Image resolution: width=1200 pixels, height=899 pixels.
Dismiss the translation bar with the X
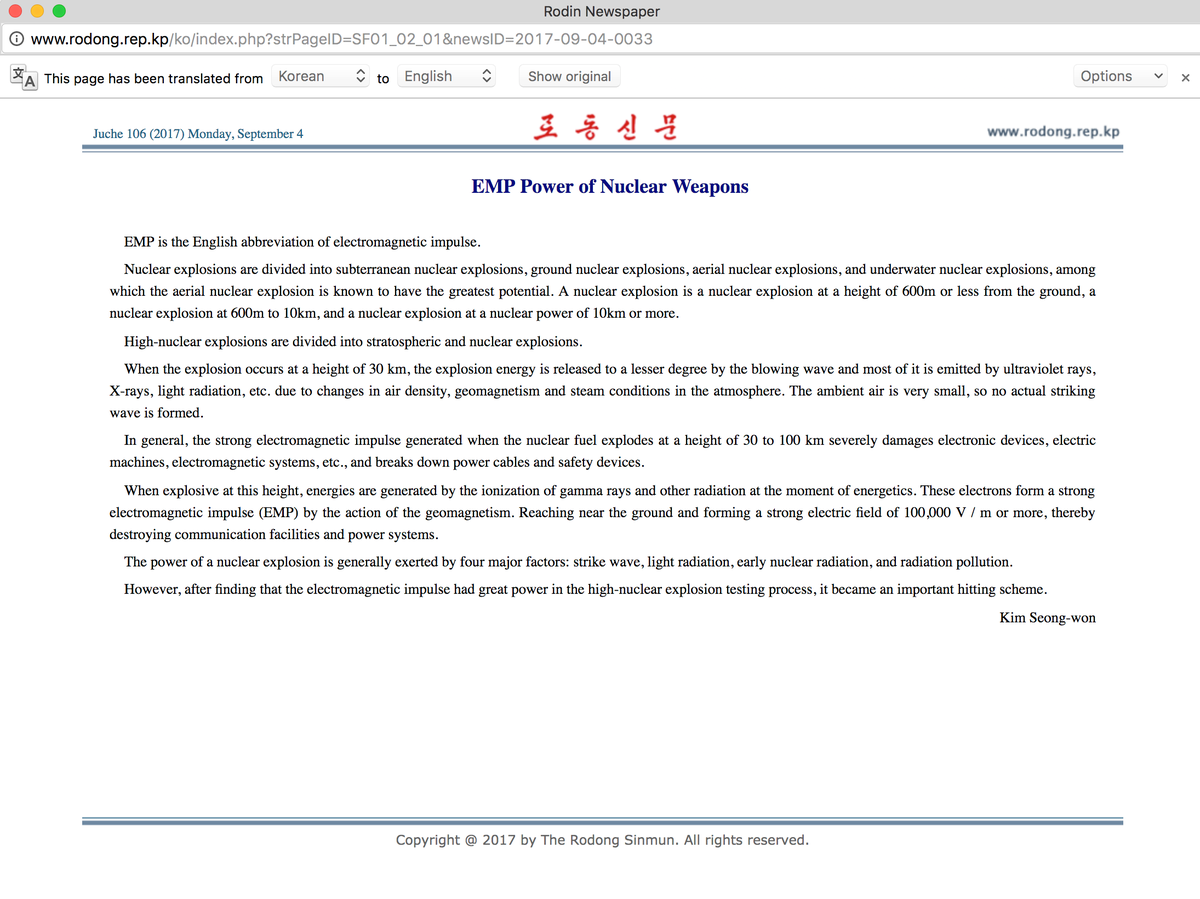1185,78
